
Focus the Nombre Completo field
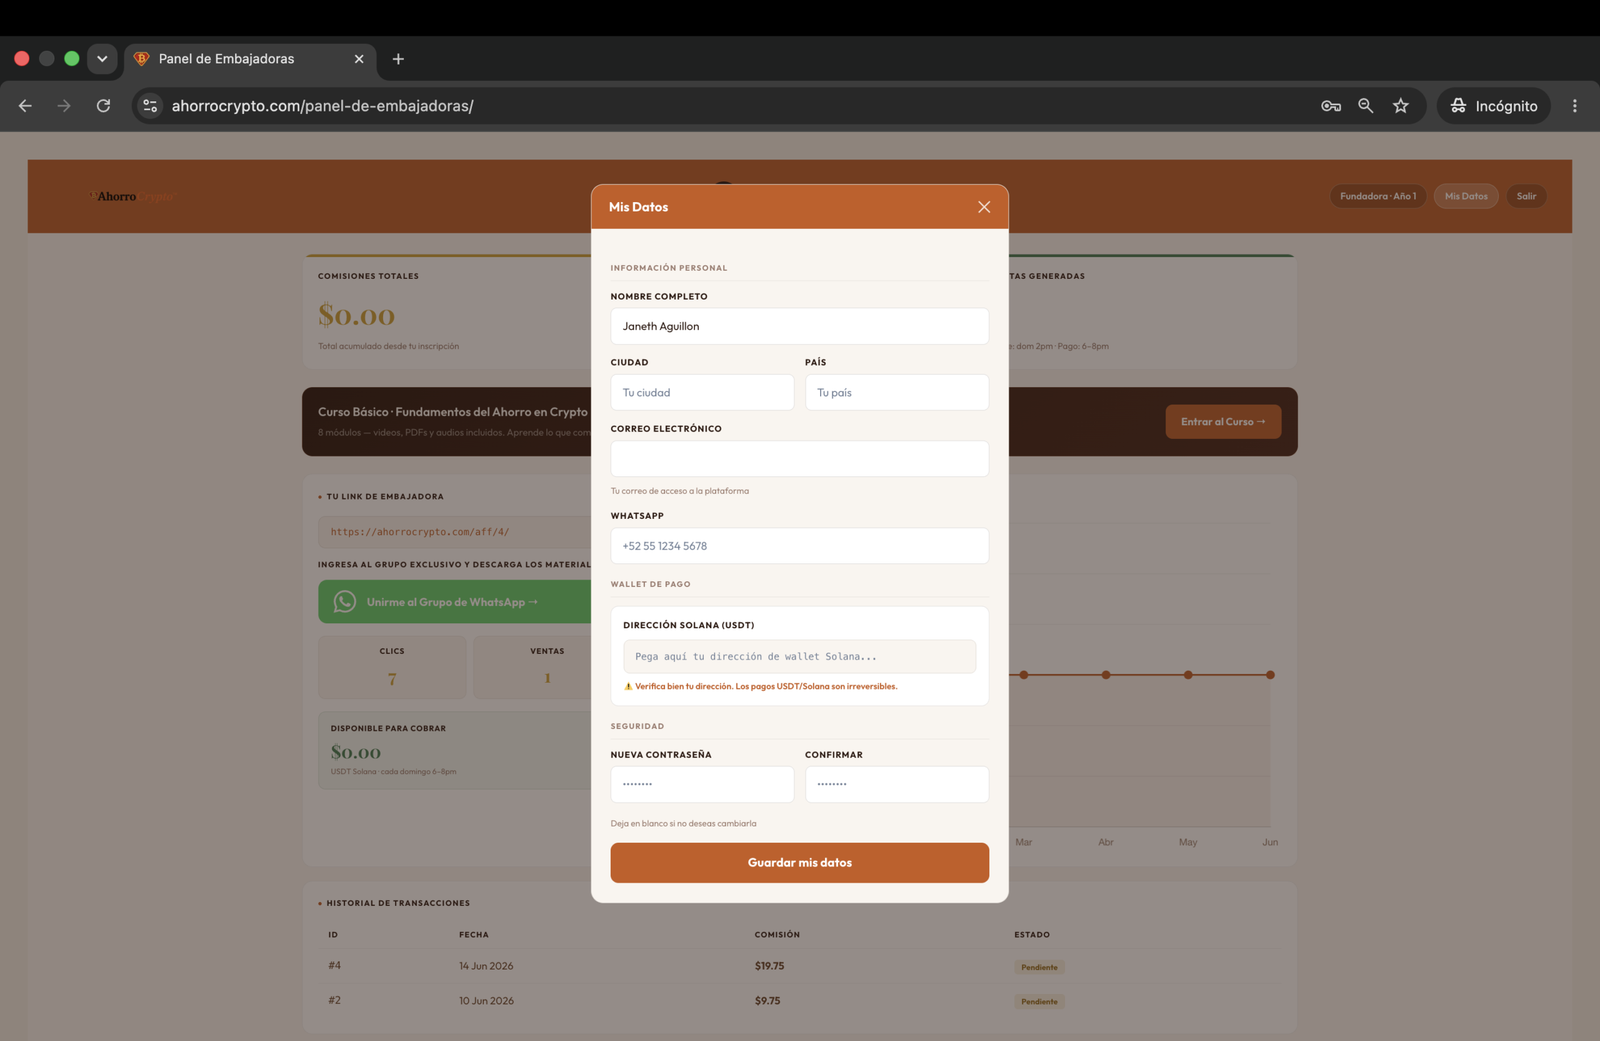point(800,326)
